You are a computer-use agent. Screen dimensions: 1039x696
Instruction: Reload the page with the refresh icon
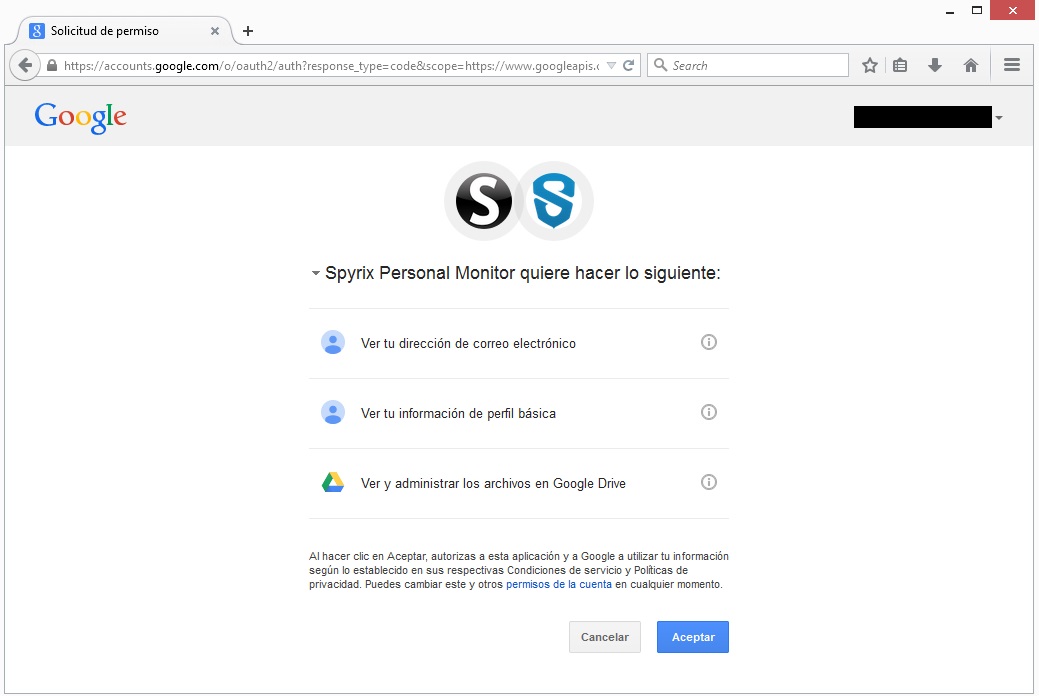[x=628, y=65]
